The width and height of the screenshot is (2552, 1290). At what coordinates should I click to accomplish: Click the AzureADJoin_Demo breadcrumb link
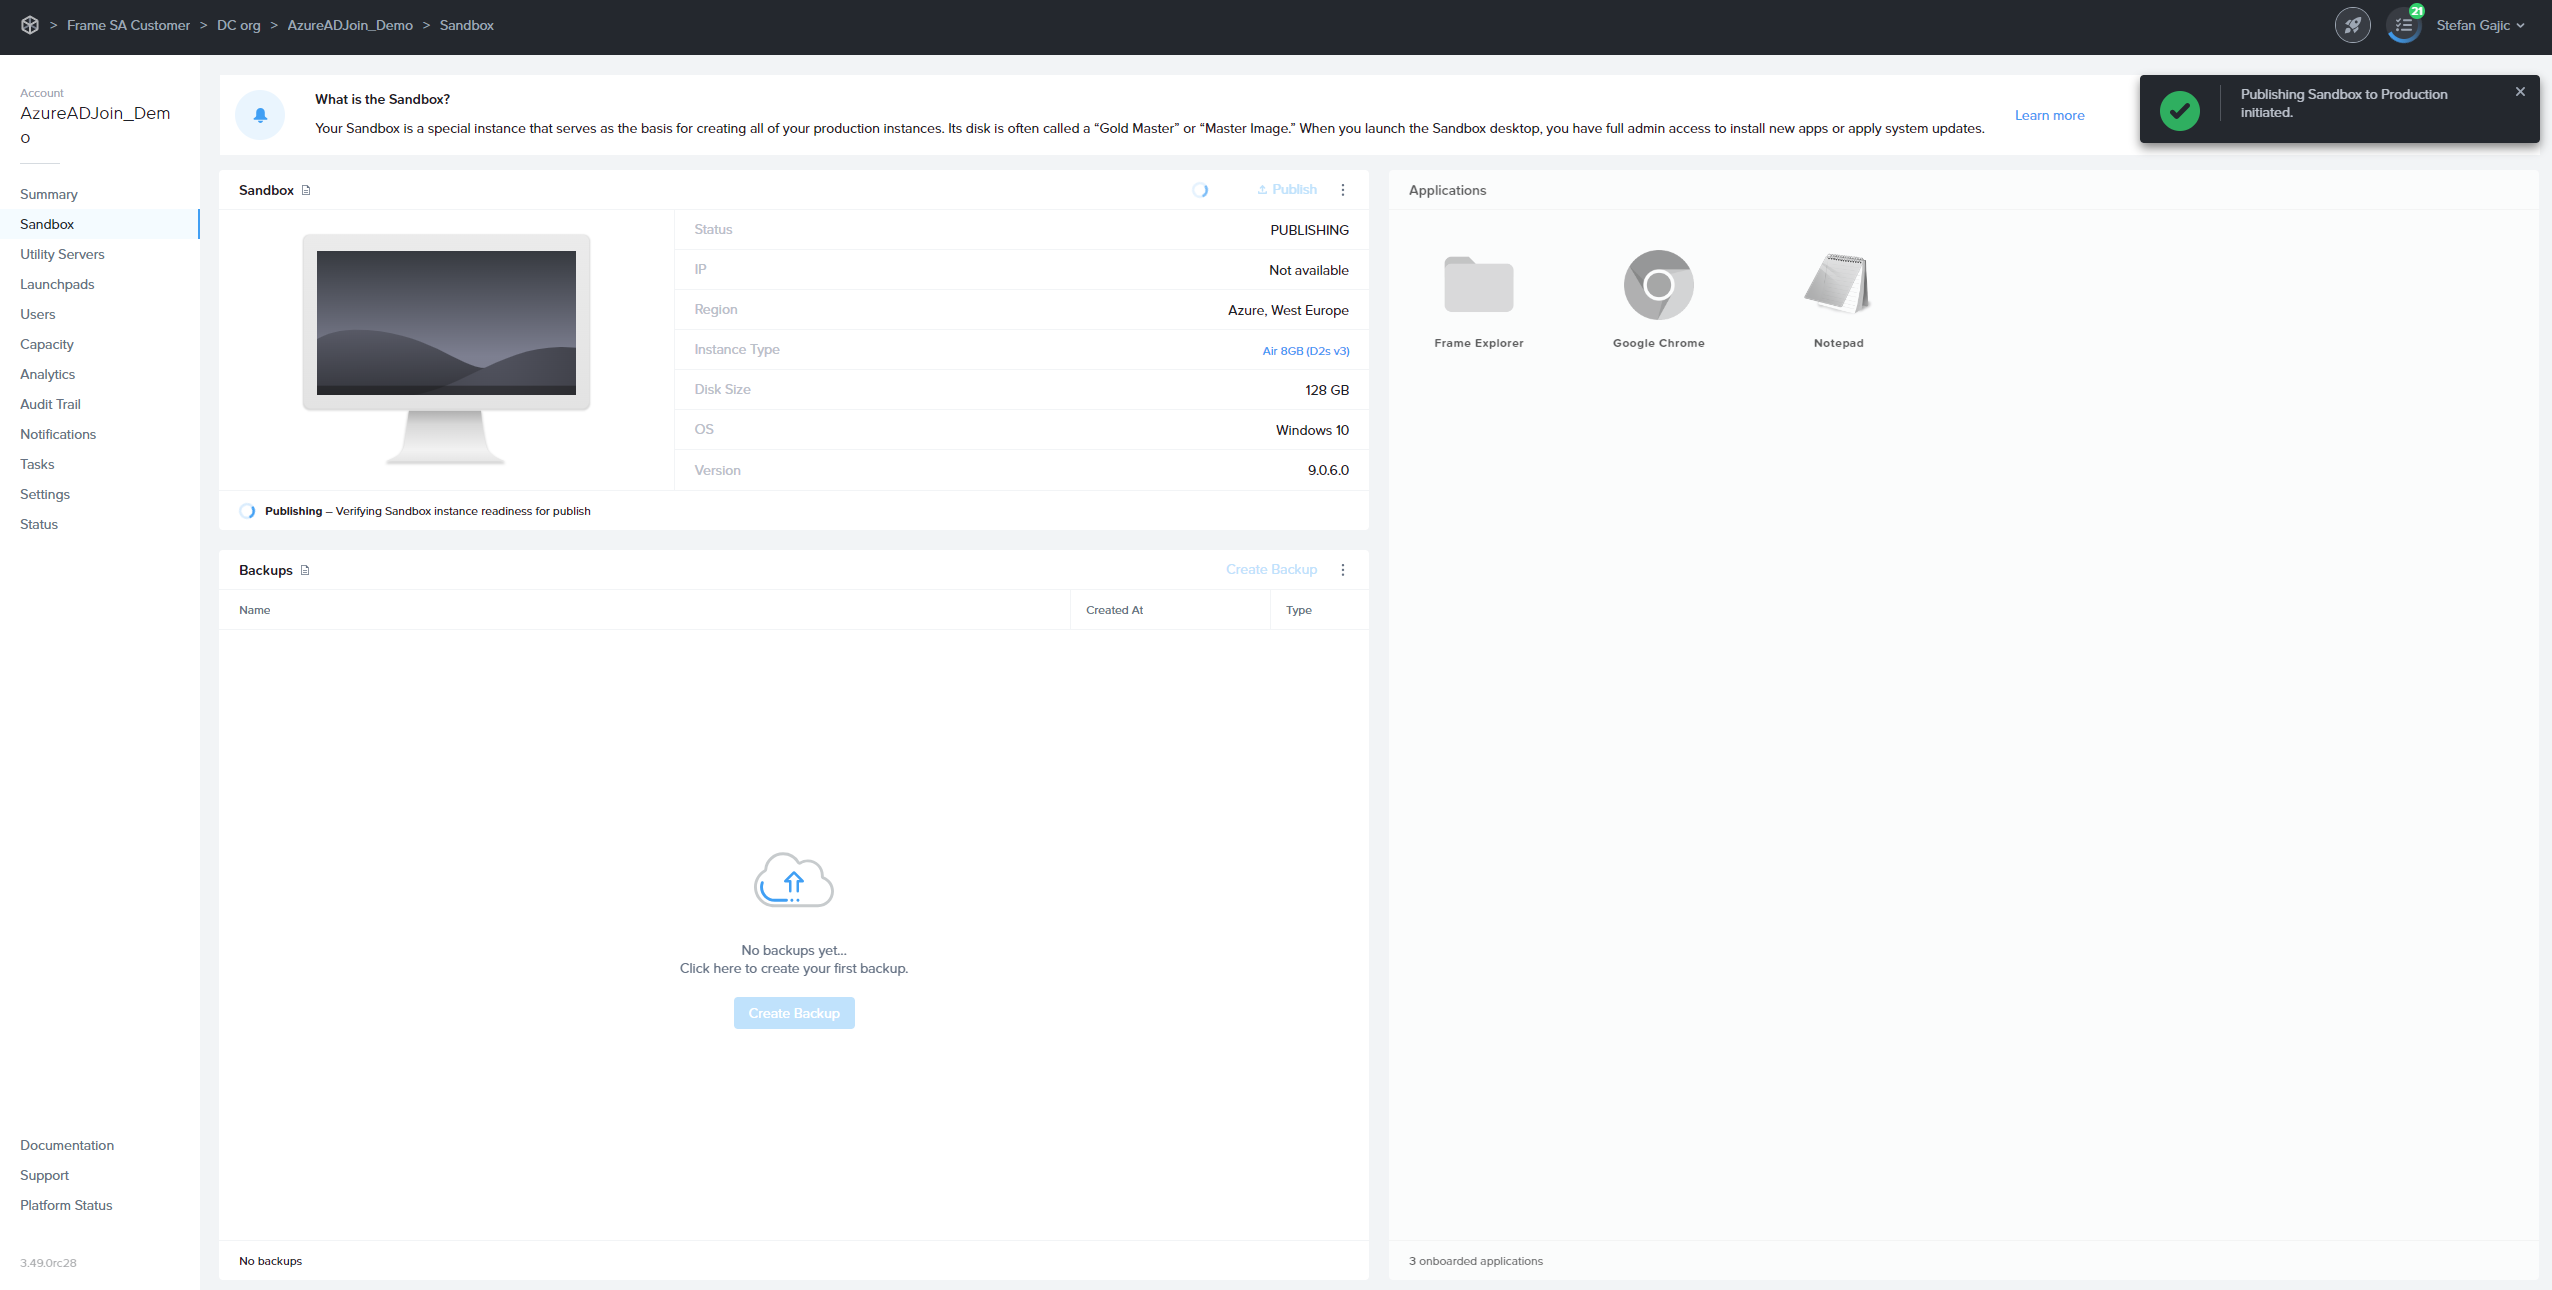[x=350, y=25]
